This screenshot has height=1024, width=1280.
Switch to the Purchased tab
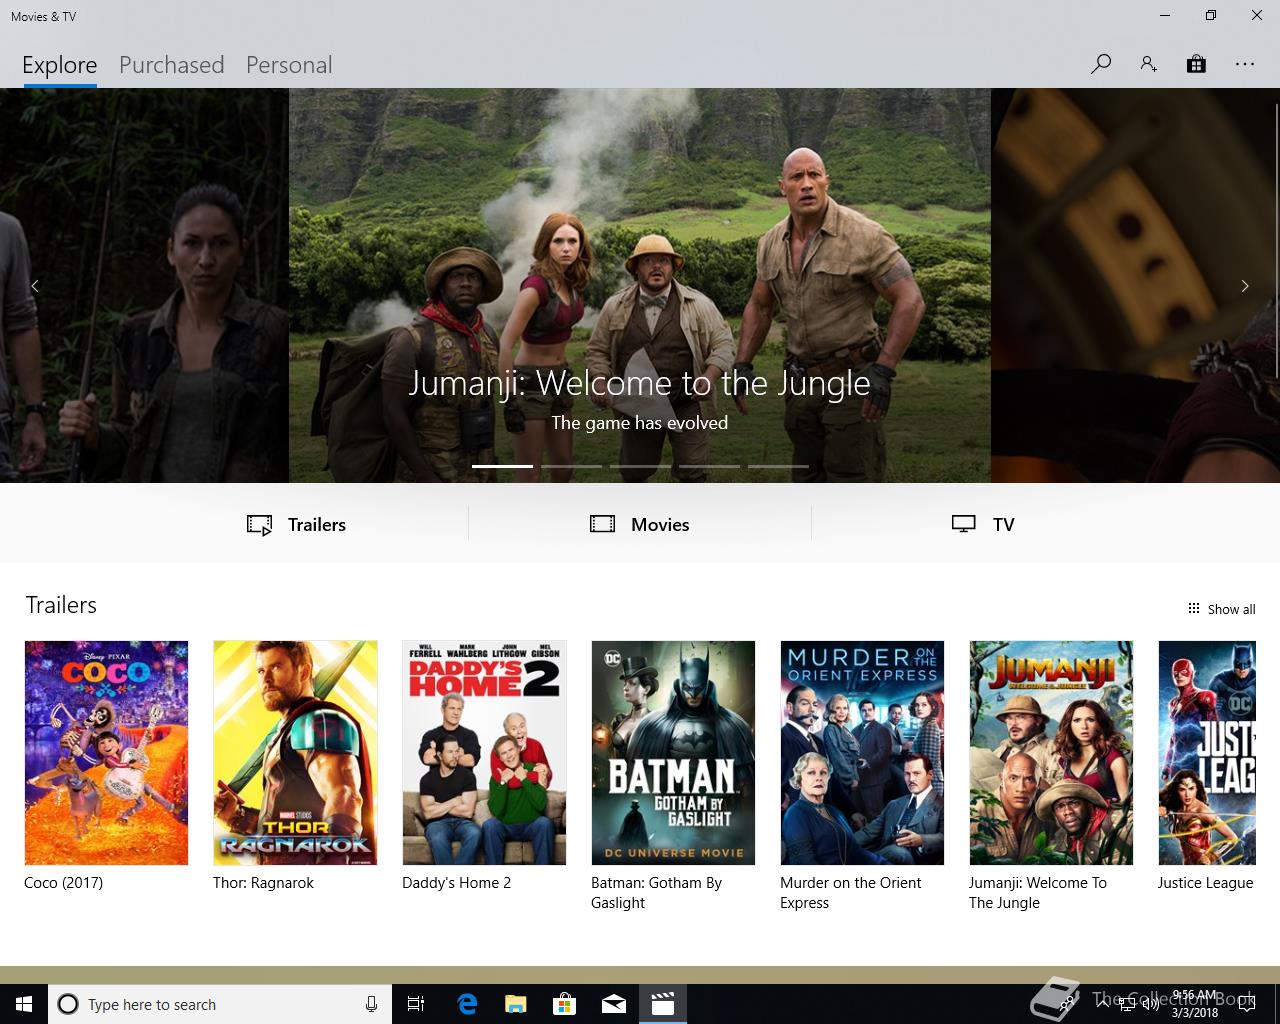[x=172, y=65]
